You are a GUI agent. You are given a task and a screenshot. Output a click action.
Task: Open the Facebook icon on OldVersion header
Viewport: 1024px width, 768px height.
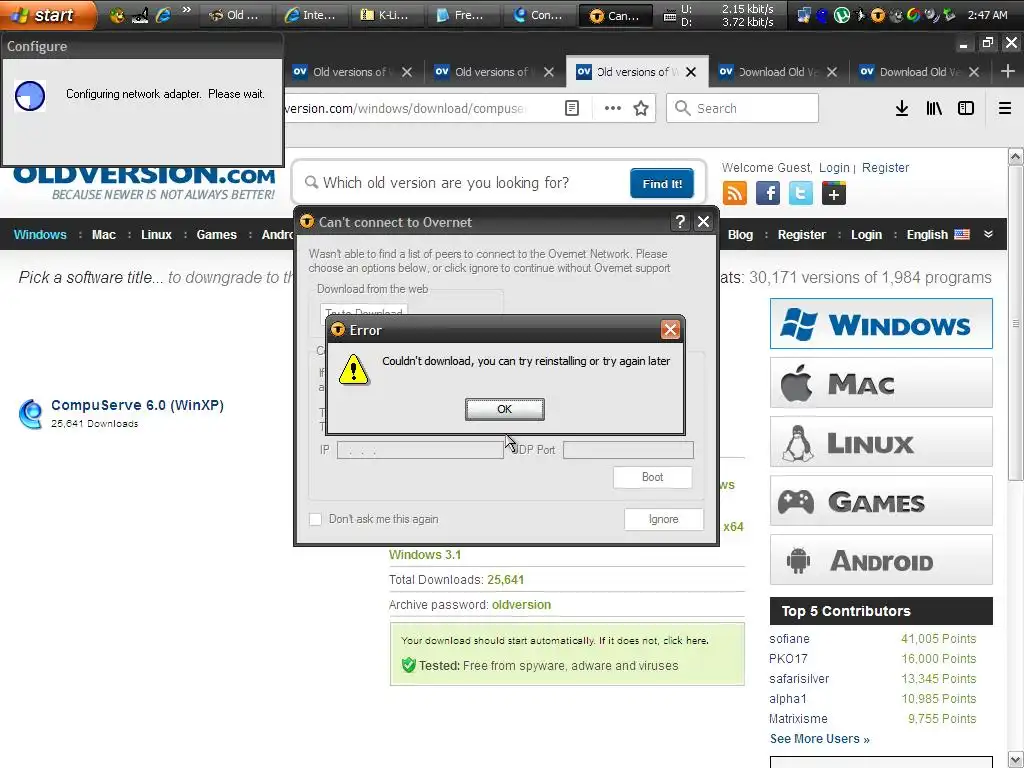click(768, 193)
